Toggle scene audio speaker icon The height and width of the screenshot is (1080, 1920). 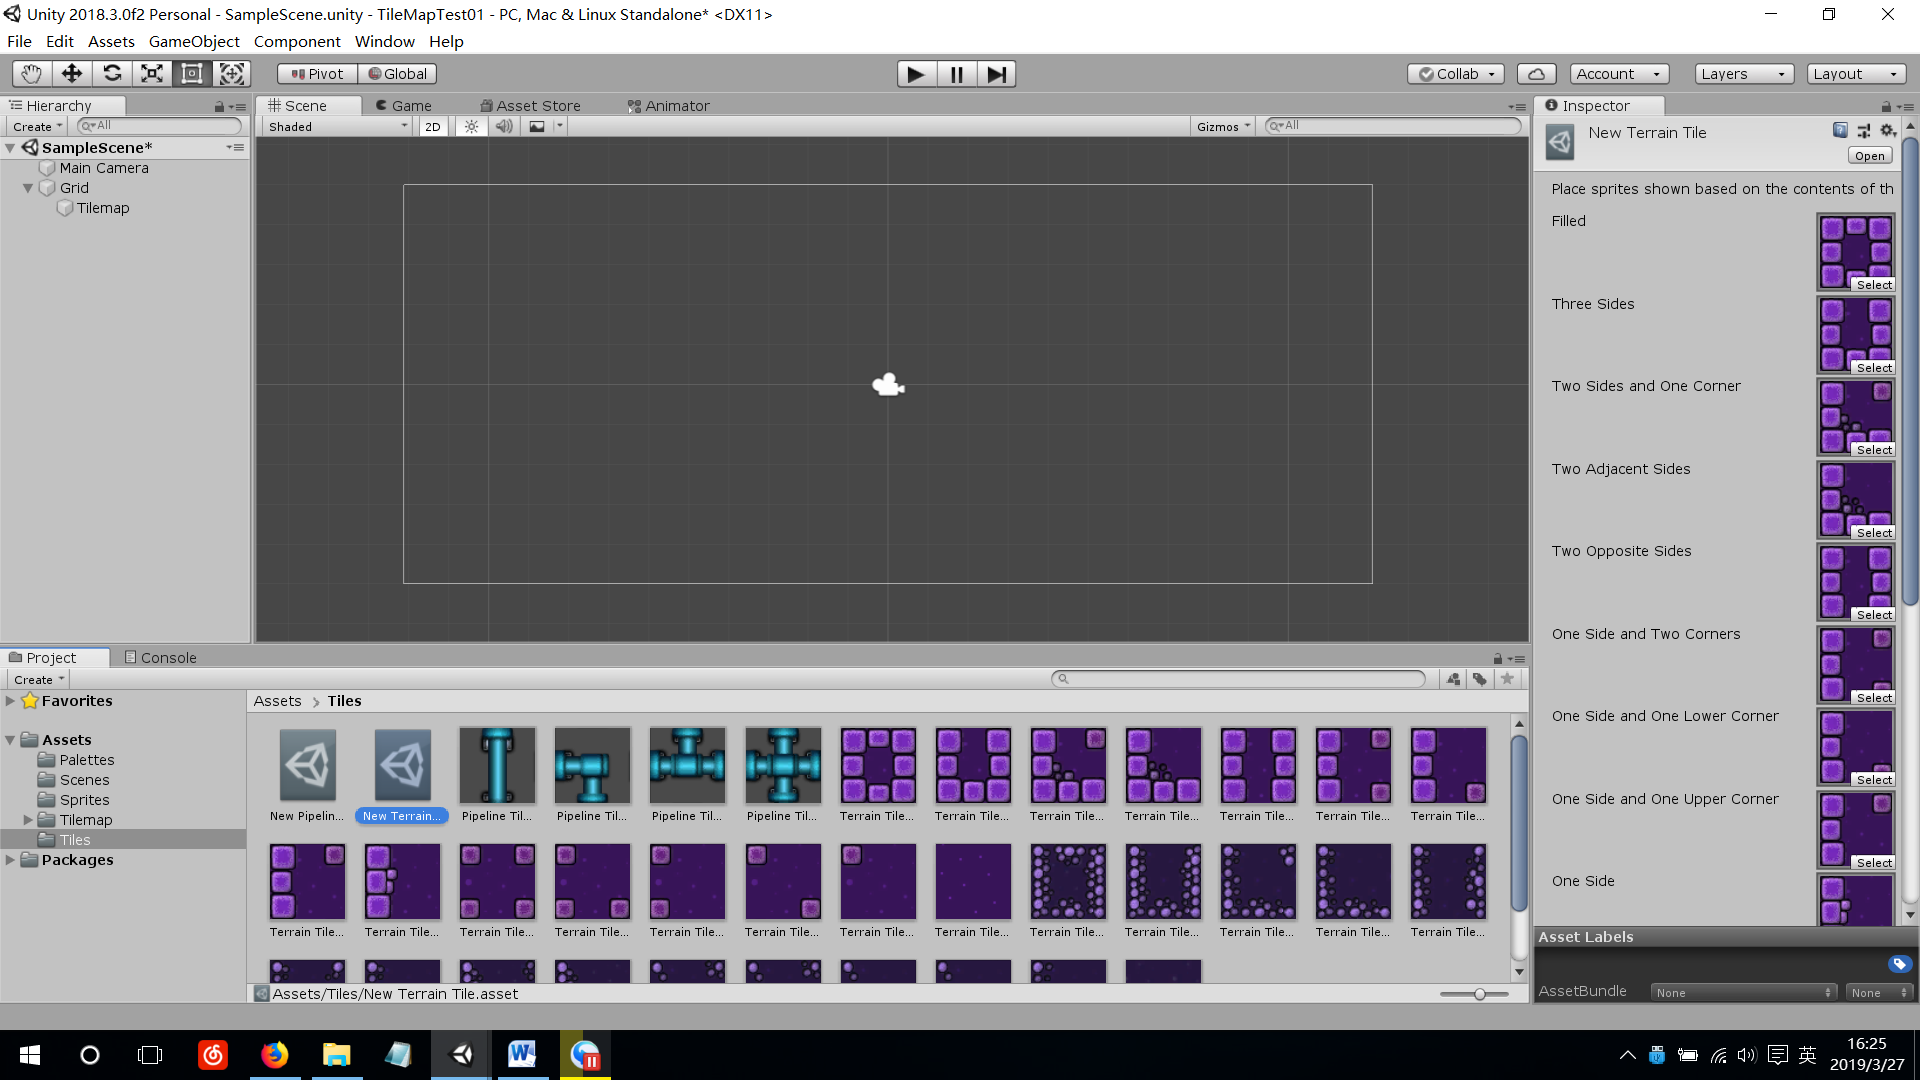tap(504, 127)
